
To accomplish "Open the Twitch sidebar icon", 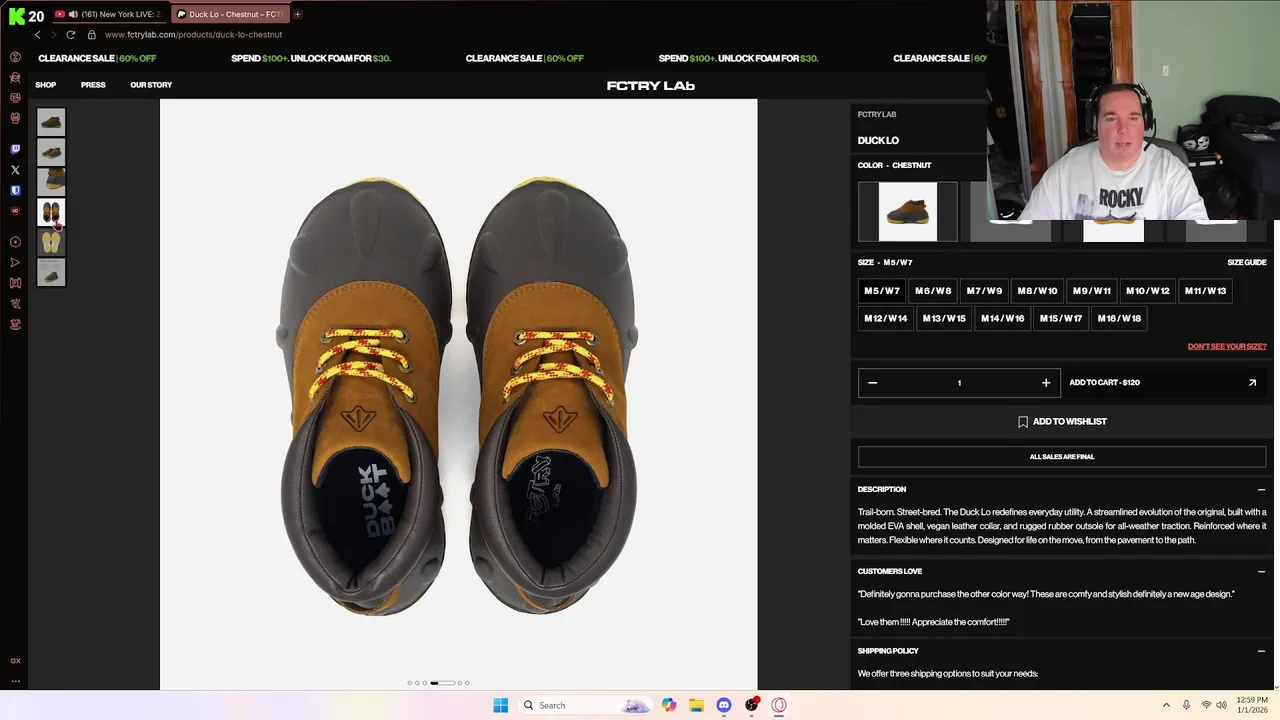I will point(15,149).
